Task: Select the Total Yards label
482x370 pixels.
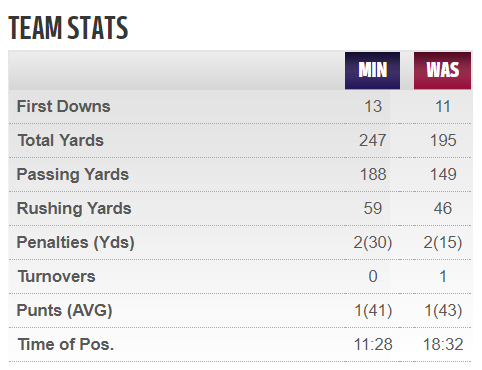Action: pyautogui.click(x=61, y=140)
